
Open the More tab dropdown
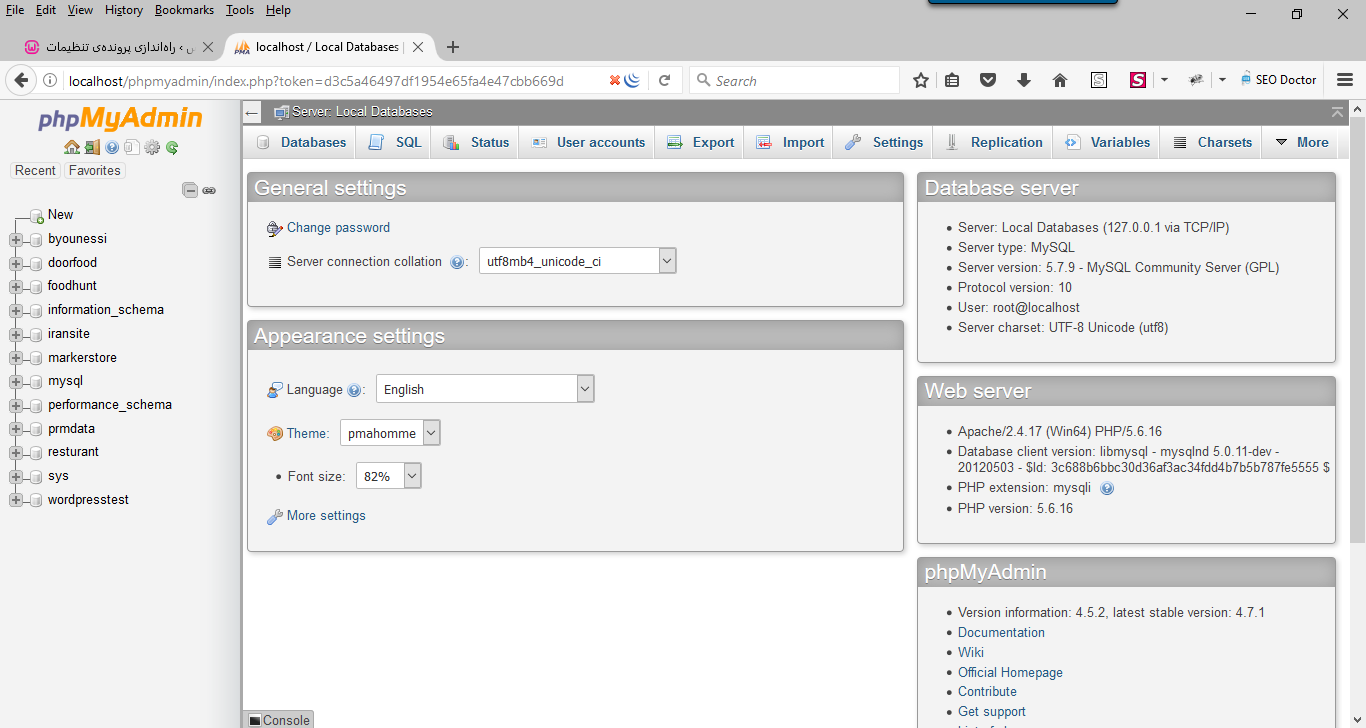click(1301, 142)
